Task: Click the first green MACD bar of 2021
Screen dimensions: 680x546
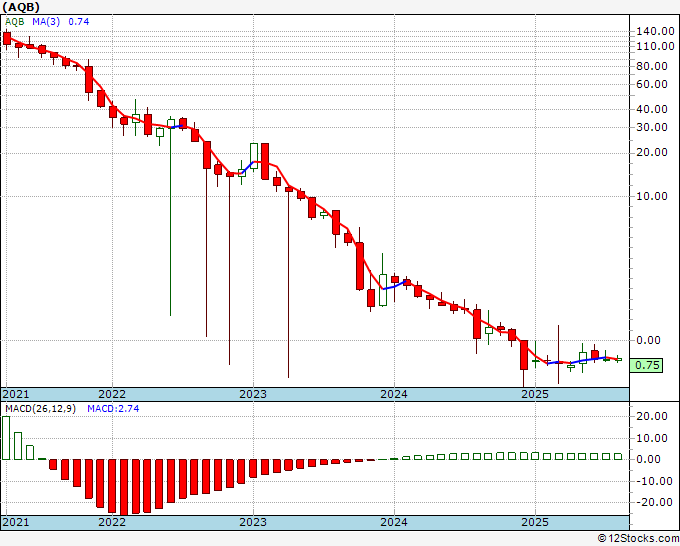Action: tap(6, 438)
